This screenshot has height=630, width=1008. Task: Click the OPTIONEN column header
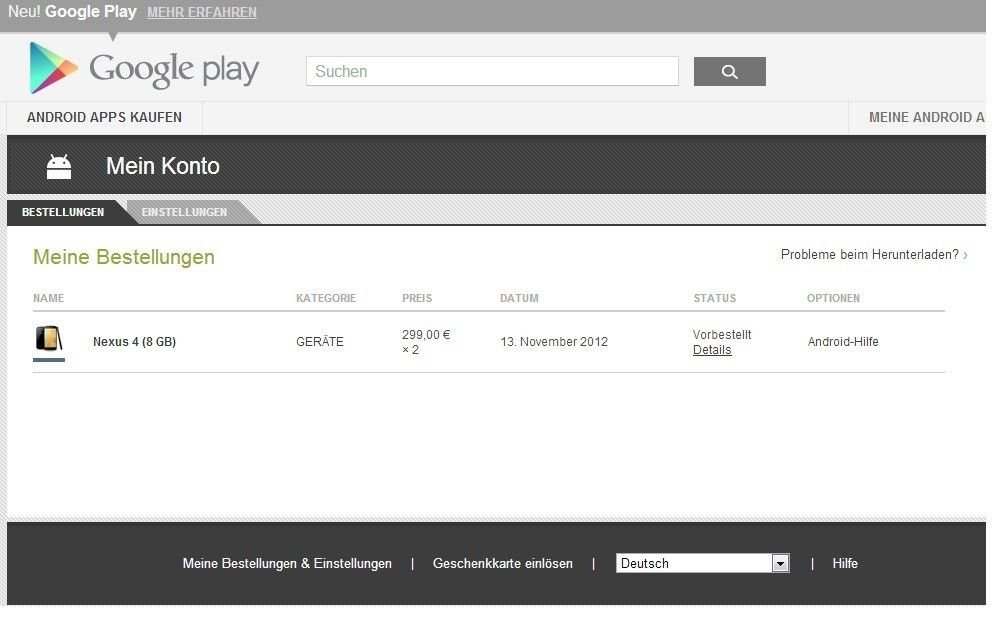[833, 298]
